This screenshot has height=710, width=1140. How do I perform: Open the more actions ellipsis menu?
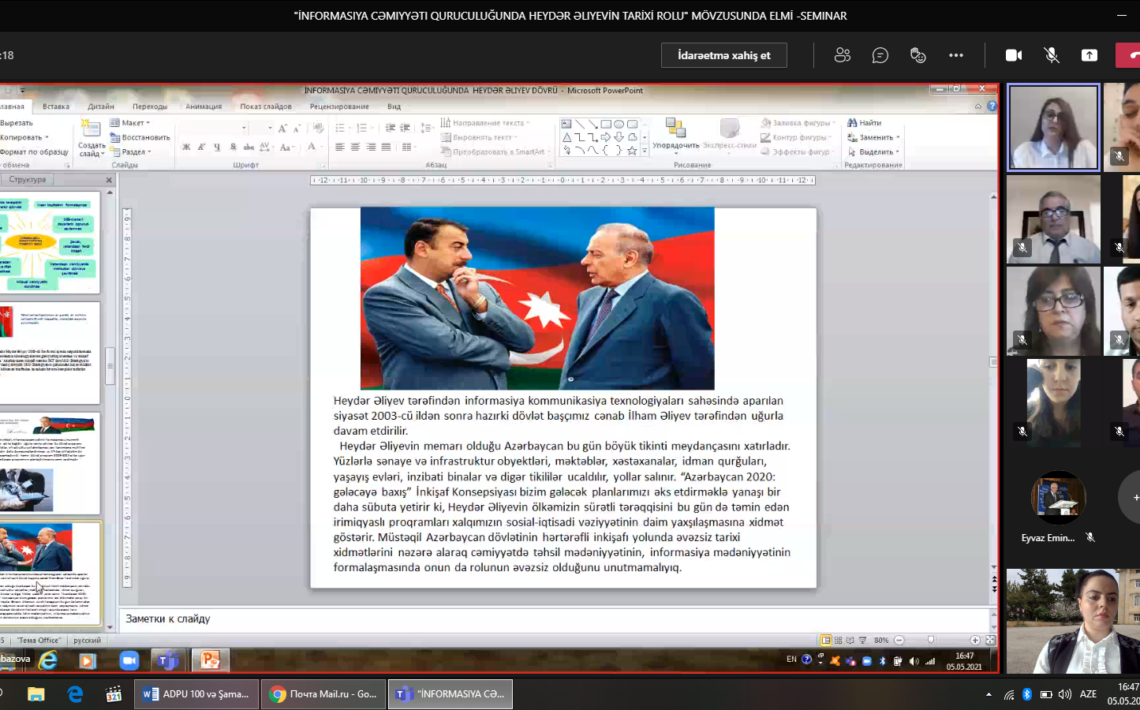[x=956, y=55]
